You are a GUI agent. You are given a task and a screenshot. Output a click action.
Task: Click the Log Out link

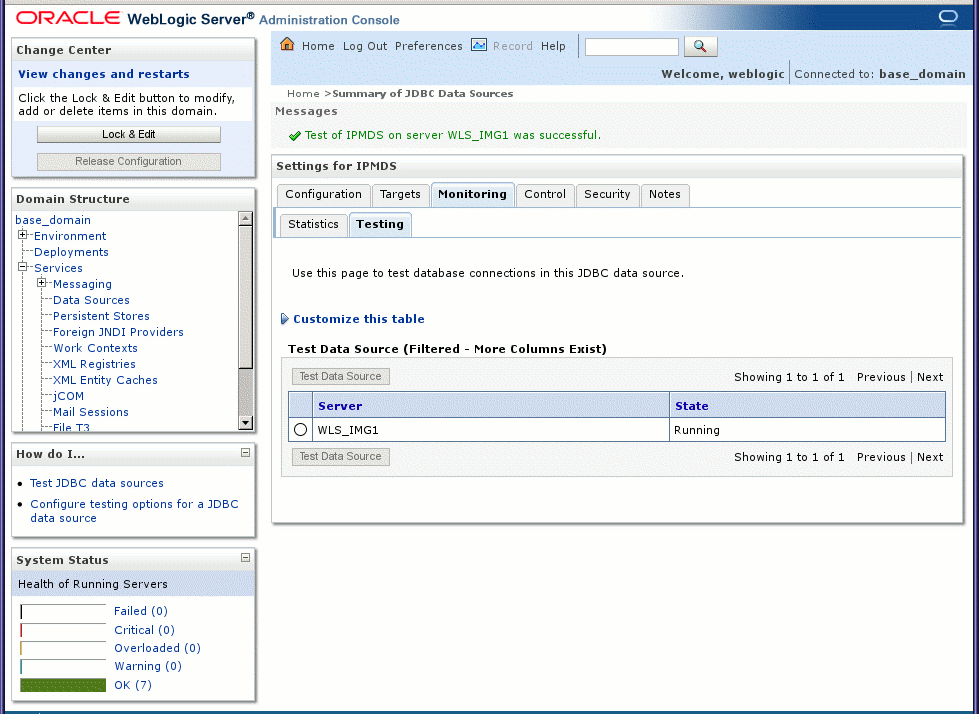coord(365,46)
